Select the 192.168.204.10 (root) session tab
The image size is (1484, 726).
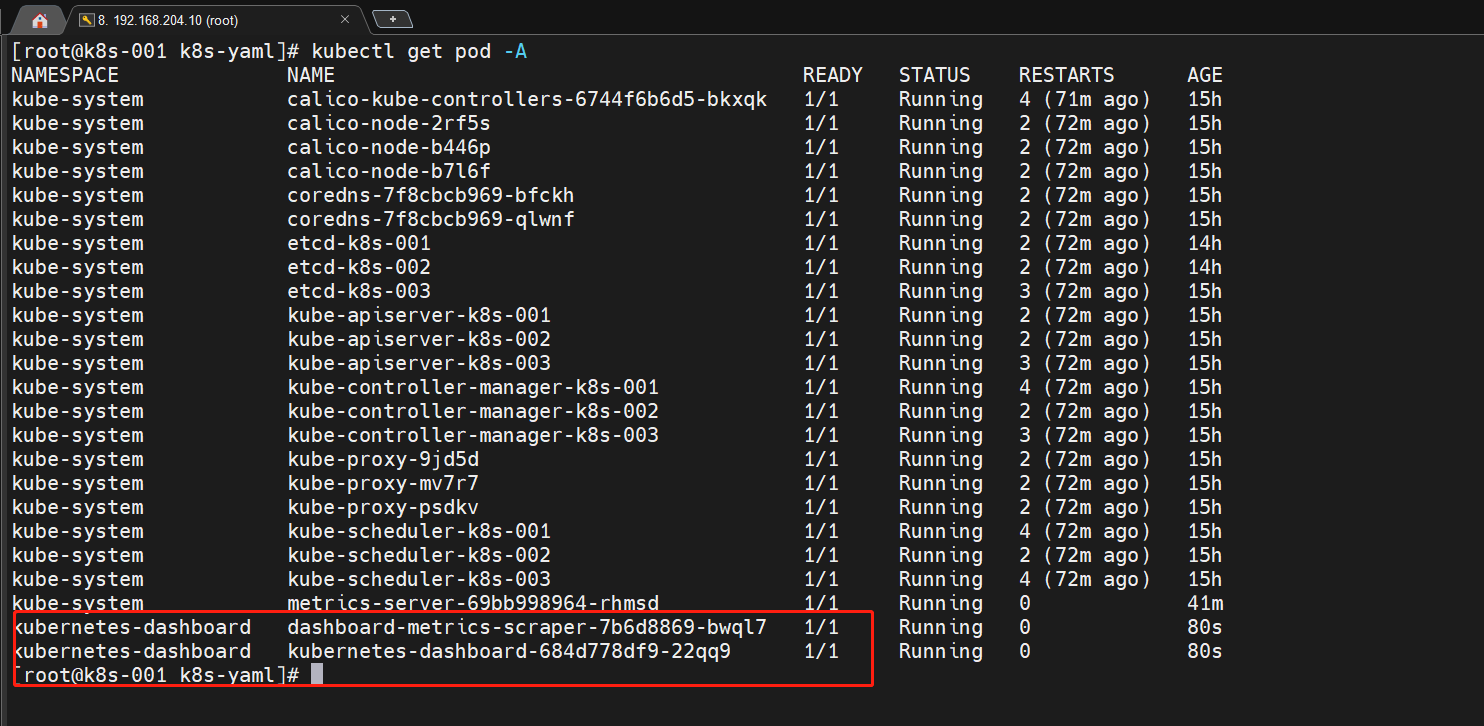[216, 20]
